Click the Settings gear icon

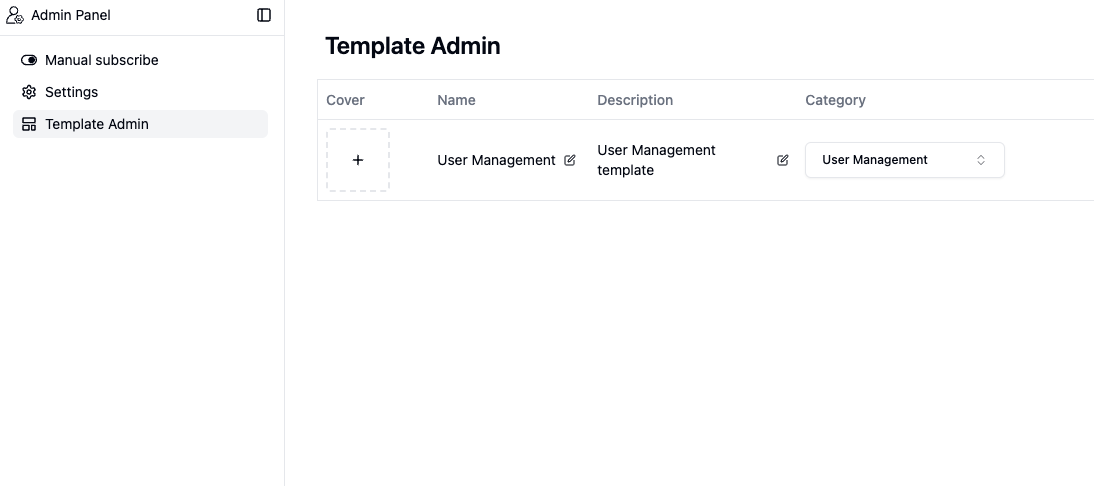tap(29, 92)
